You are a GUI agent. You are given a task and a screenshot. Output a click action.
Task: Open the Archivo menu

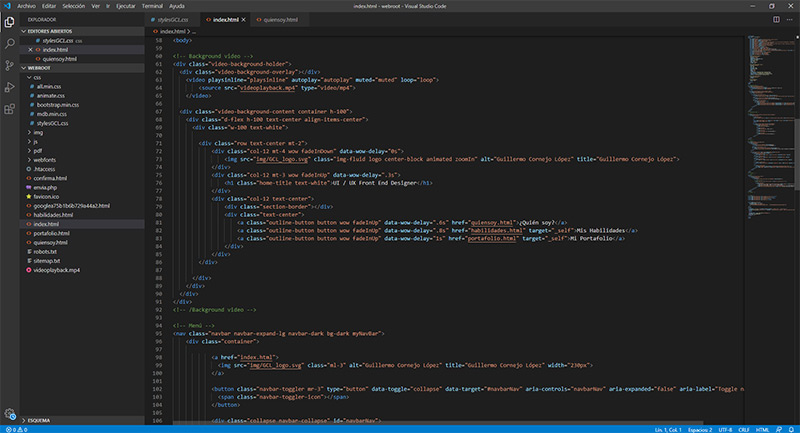(26, 5)
